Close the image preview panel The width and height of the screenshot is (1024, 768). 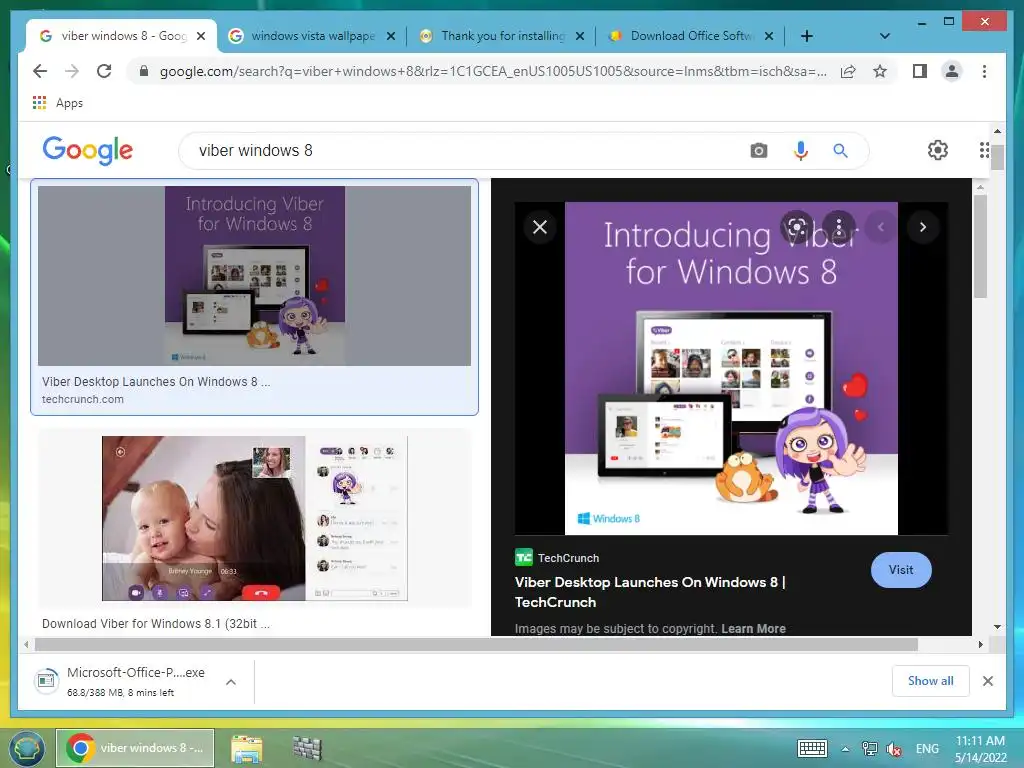(540, 227)
